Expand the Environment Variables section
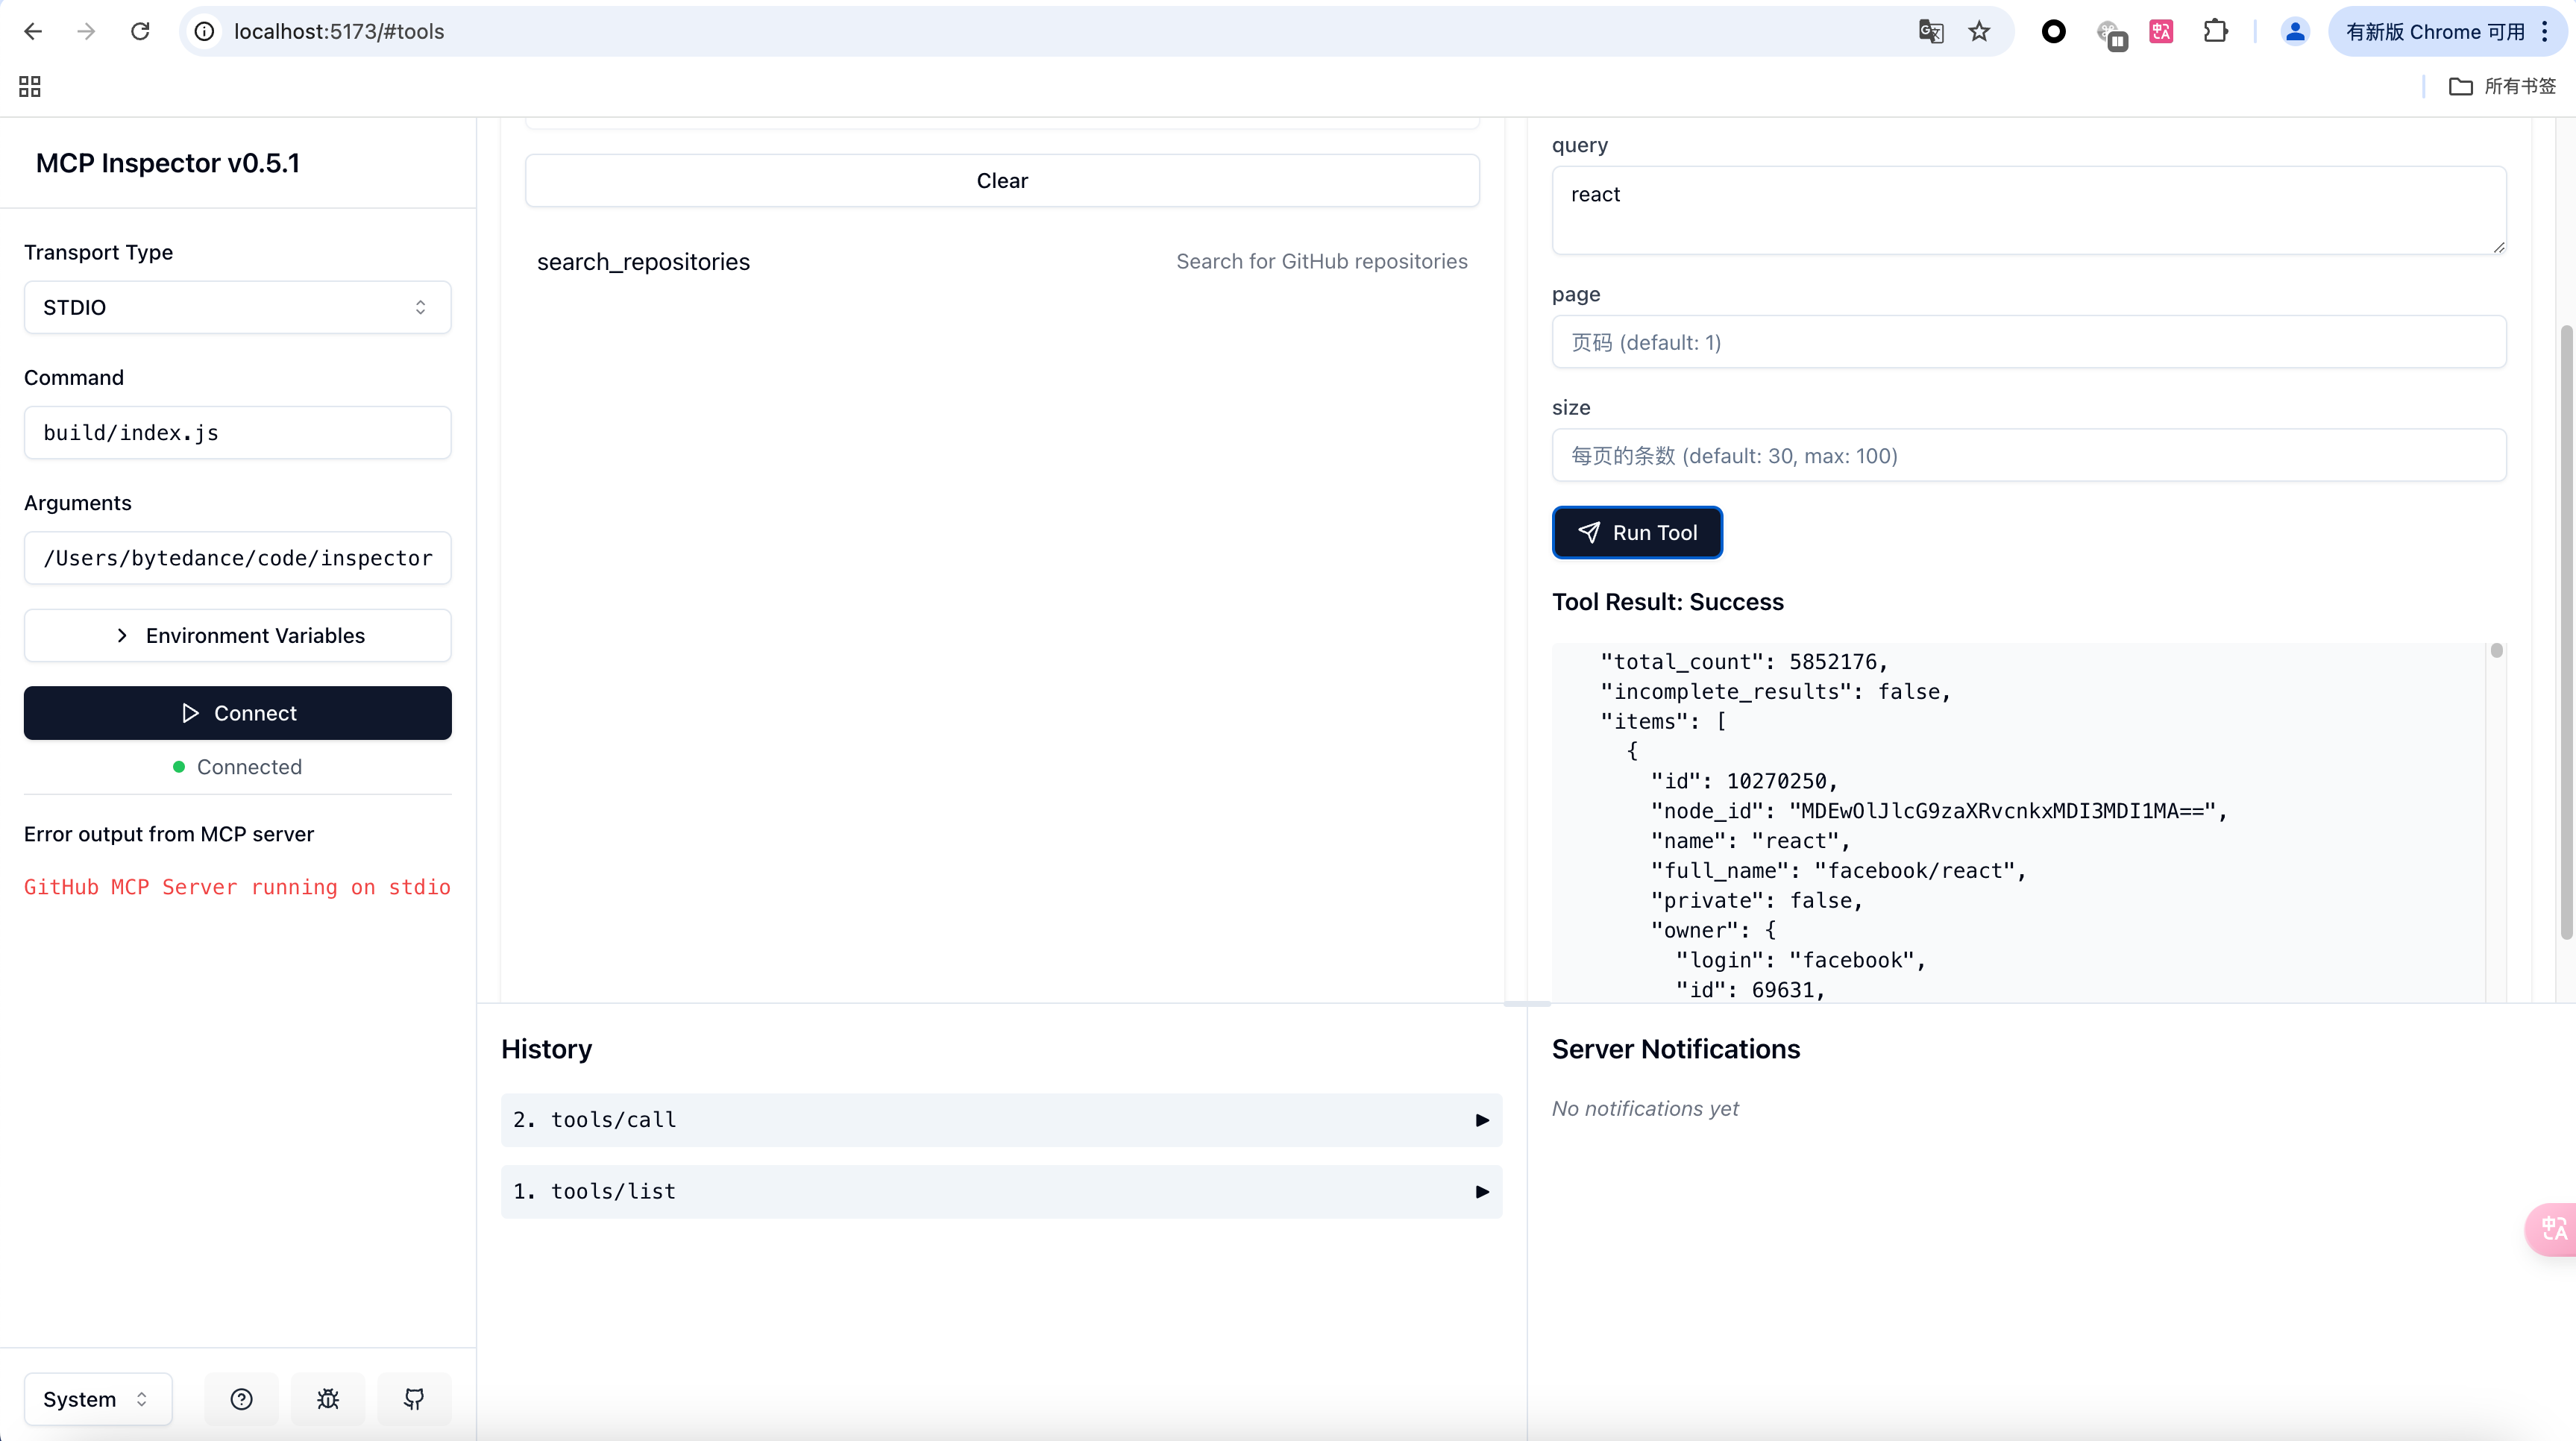The width and height of the screenshot is (2576, 1441). (237, 636)
